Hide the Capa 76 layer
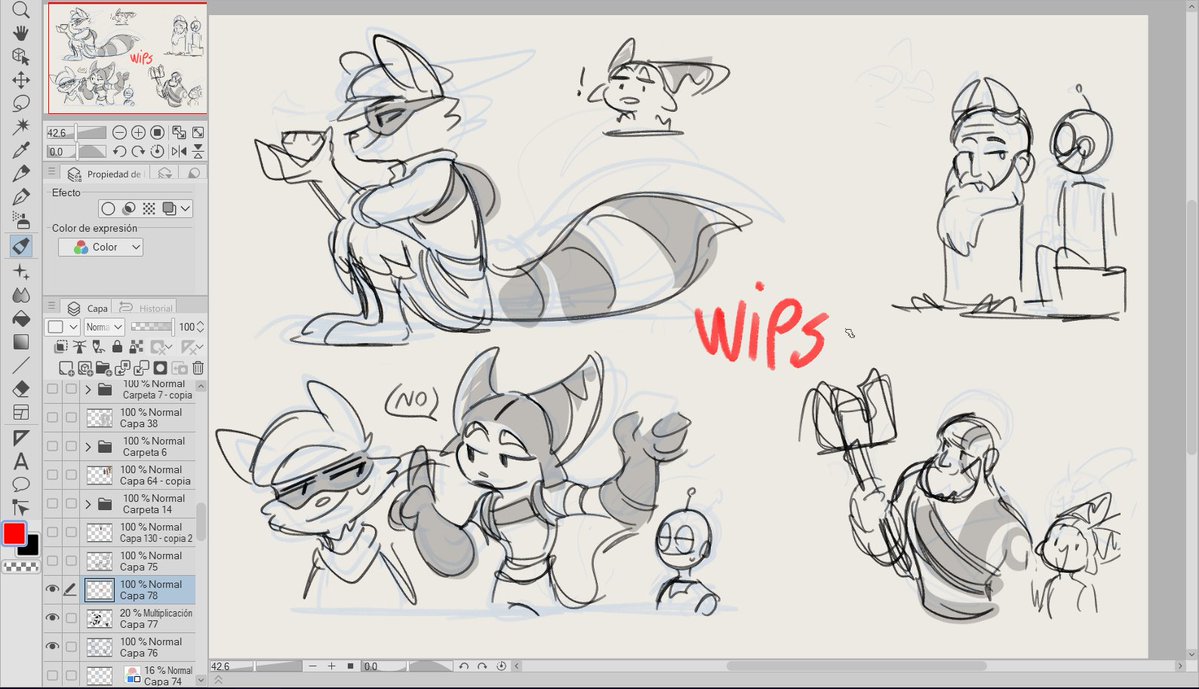1199x689 pixels. [x=52, y=646]
